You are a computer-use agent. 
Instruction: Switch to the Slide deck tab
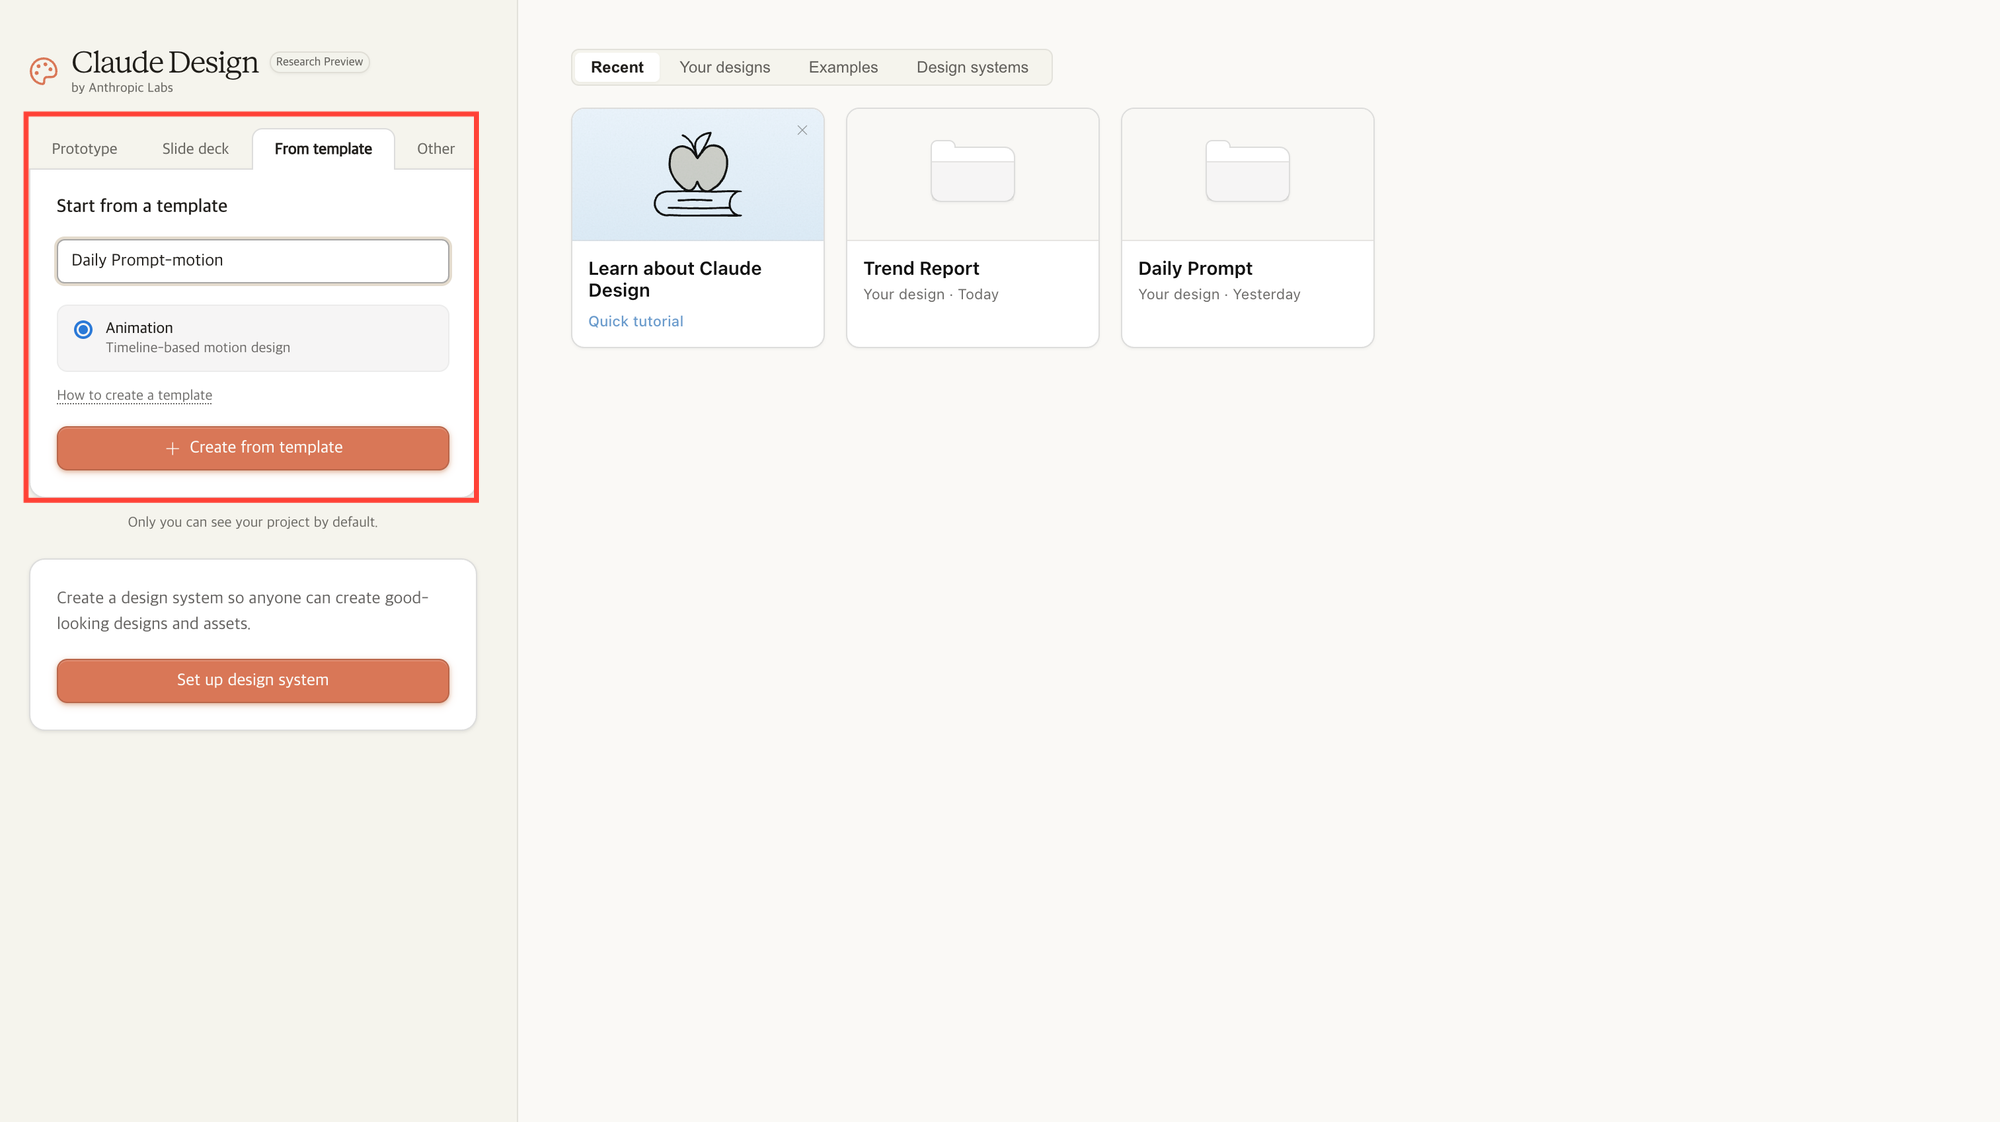[195, 149]
